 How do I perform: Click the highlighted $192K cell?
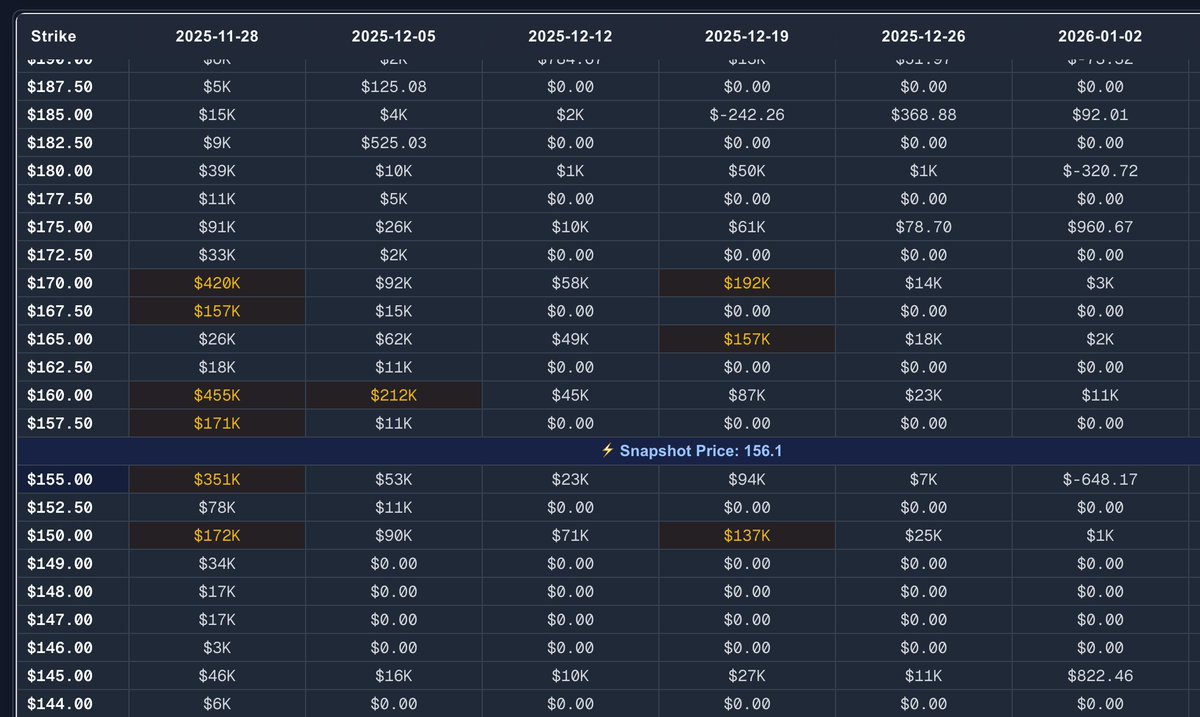coord(747,283)
